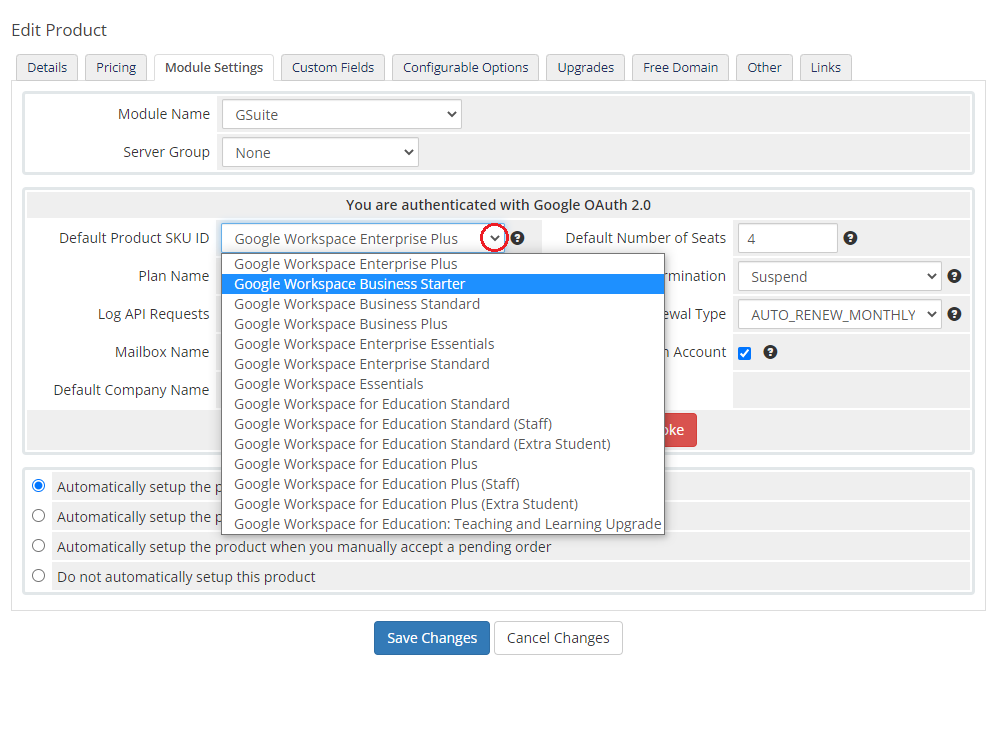This screenshot has height=735, width=998.
Task: Choose Google Workspace Enterprise Essentials option
Action: [x=442, y=344]
